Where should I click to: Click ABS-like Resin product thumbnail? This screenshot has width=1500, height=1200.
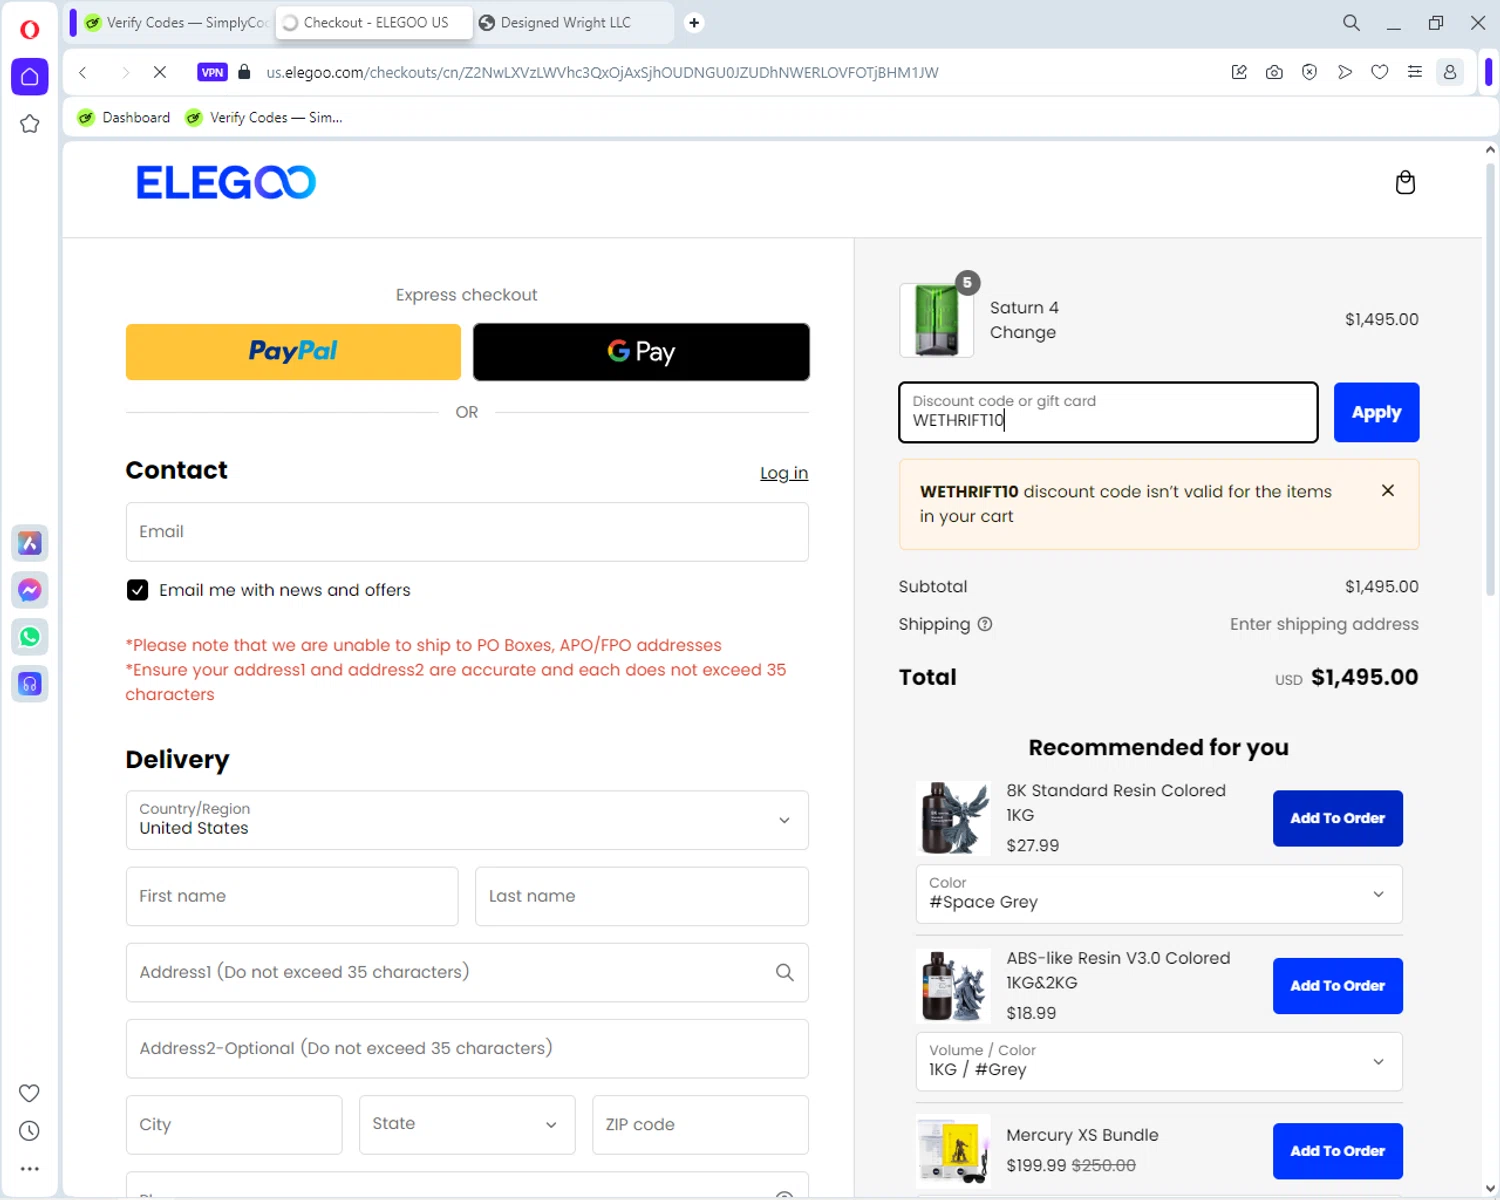954,985
